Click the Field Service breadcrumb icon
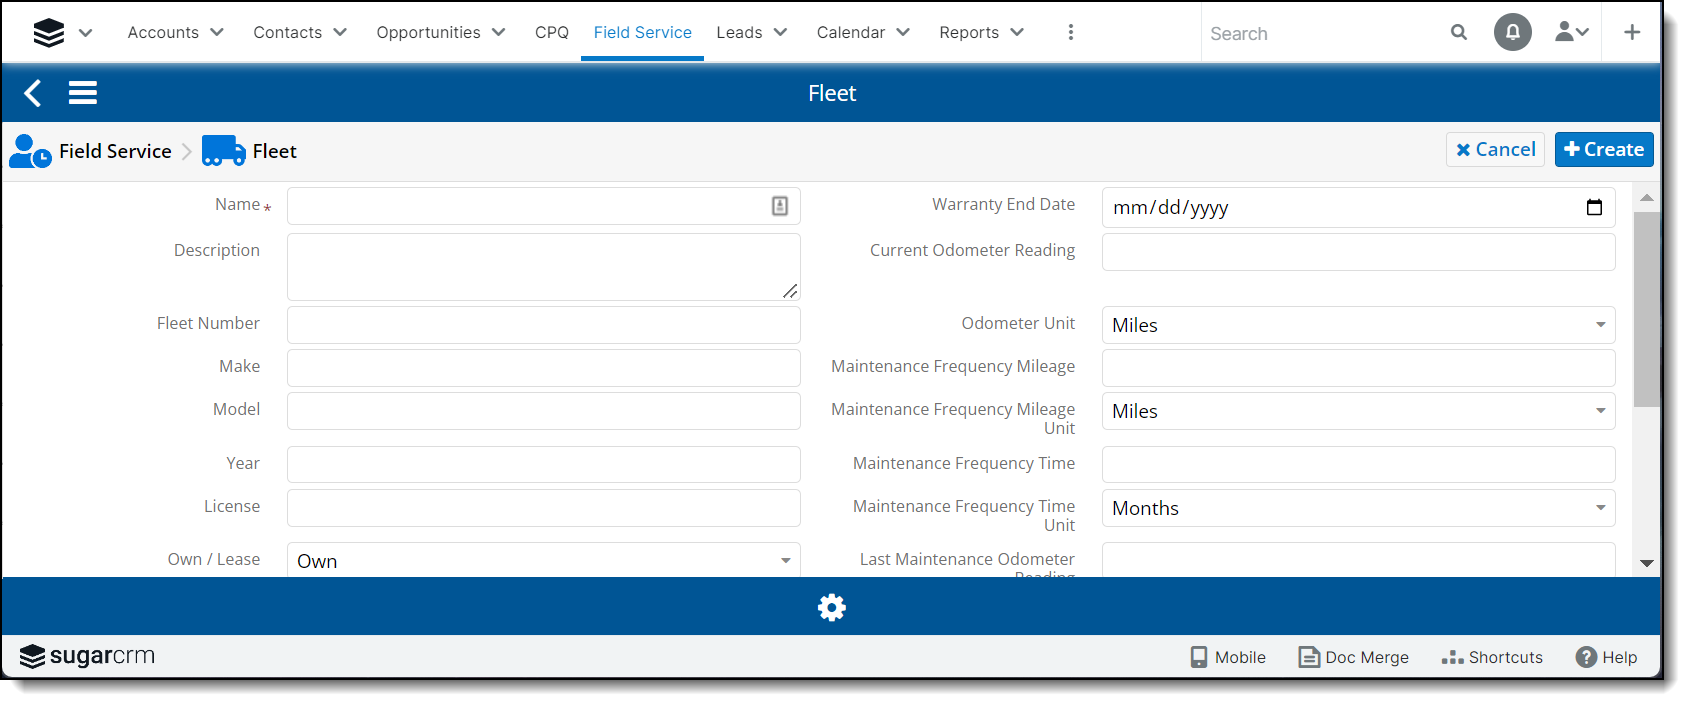 [x=30, y=151]
